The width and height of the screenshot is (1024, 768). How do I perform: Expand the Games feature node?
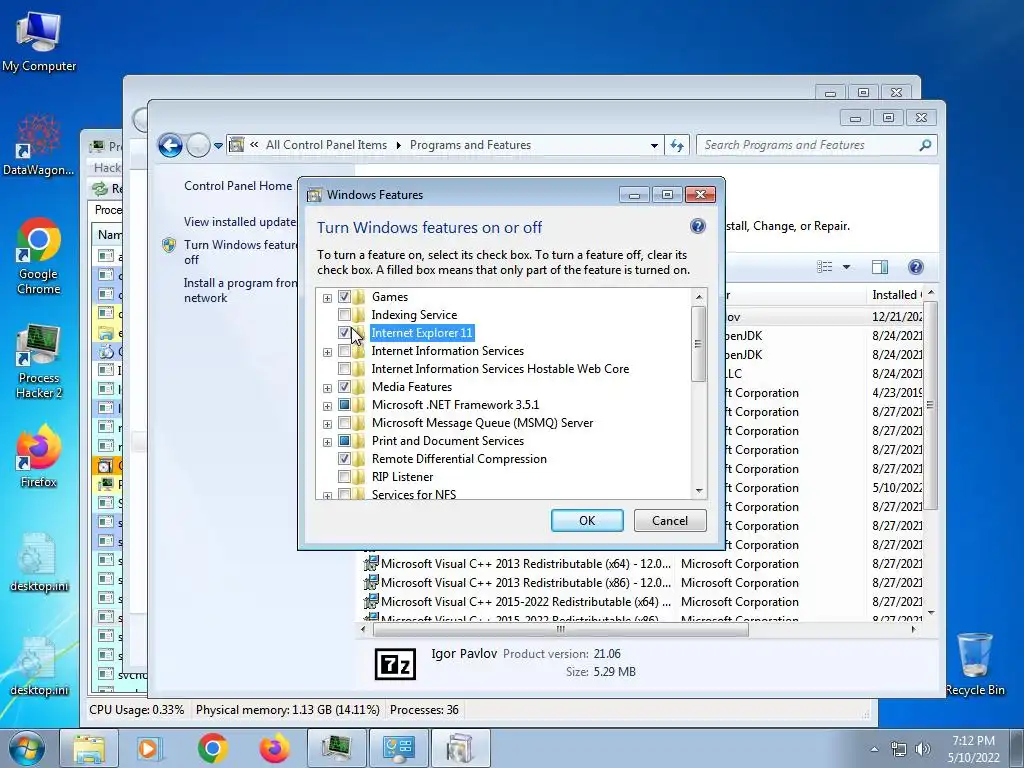point(327,298)
